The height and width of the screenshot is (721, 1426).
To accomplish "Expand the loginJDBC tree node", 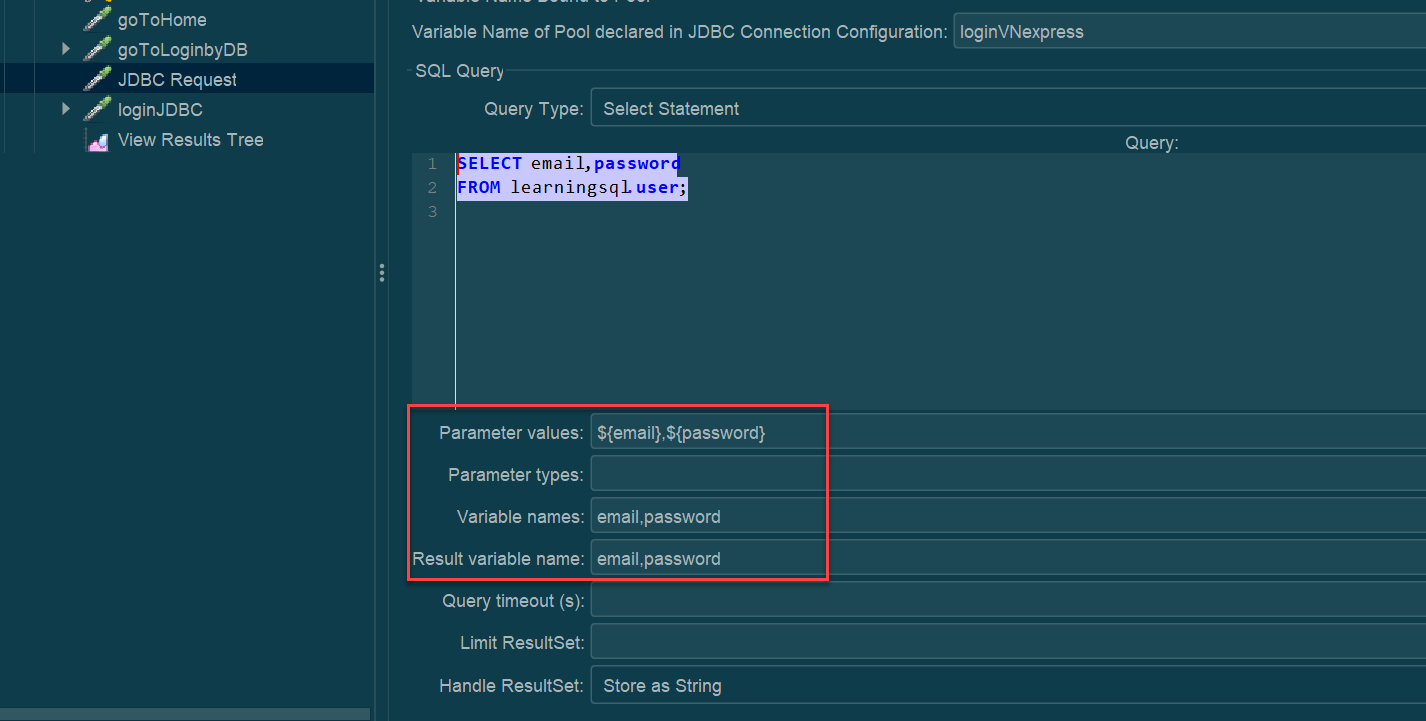I will [x=66, y=109].
